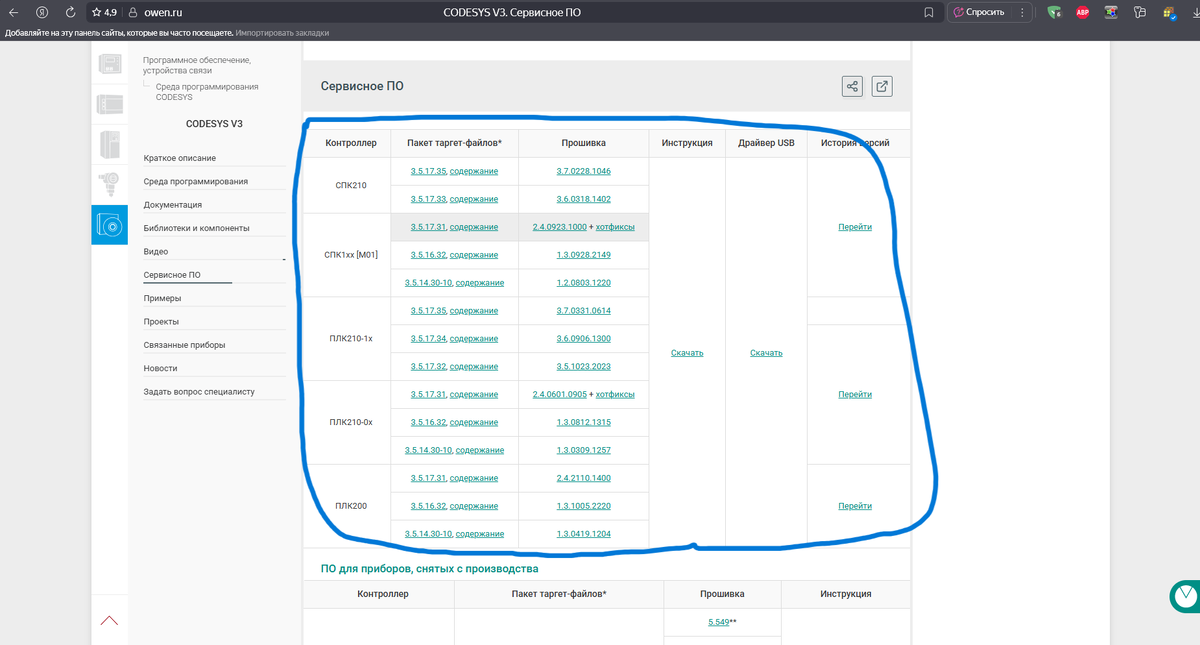This screenshot has width=1200, height=645.
Task: Download firmware 1.2.0803.1220
Action: (x=584, y=283)
